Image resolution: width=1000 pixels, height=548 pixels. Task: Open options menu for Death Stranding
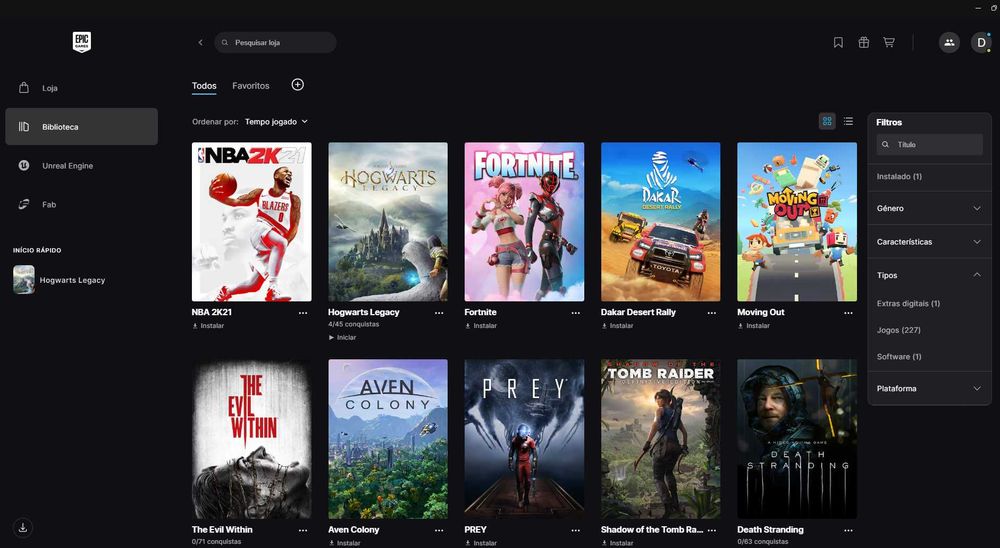pyautogui.click(x=848, y=530)
